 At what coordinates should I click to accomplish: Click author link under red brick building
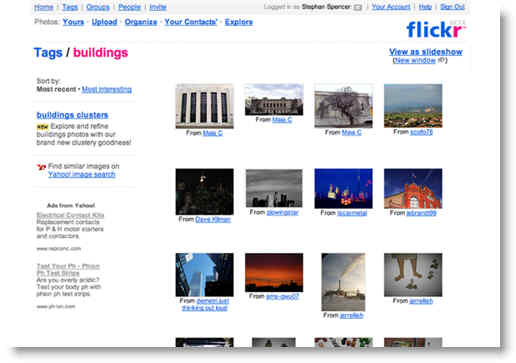[x=421, y=213]
